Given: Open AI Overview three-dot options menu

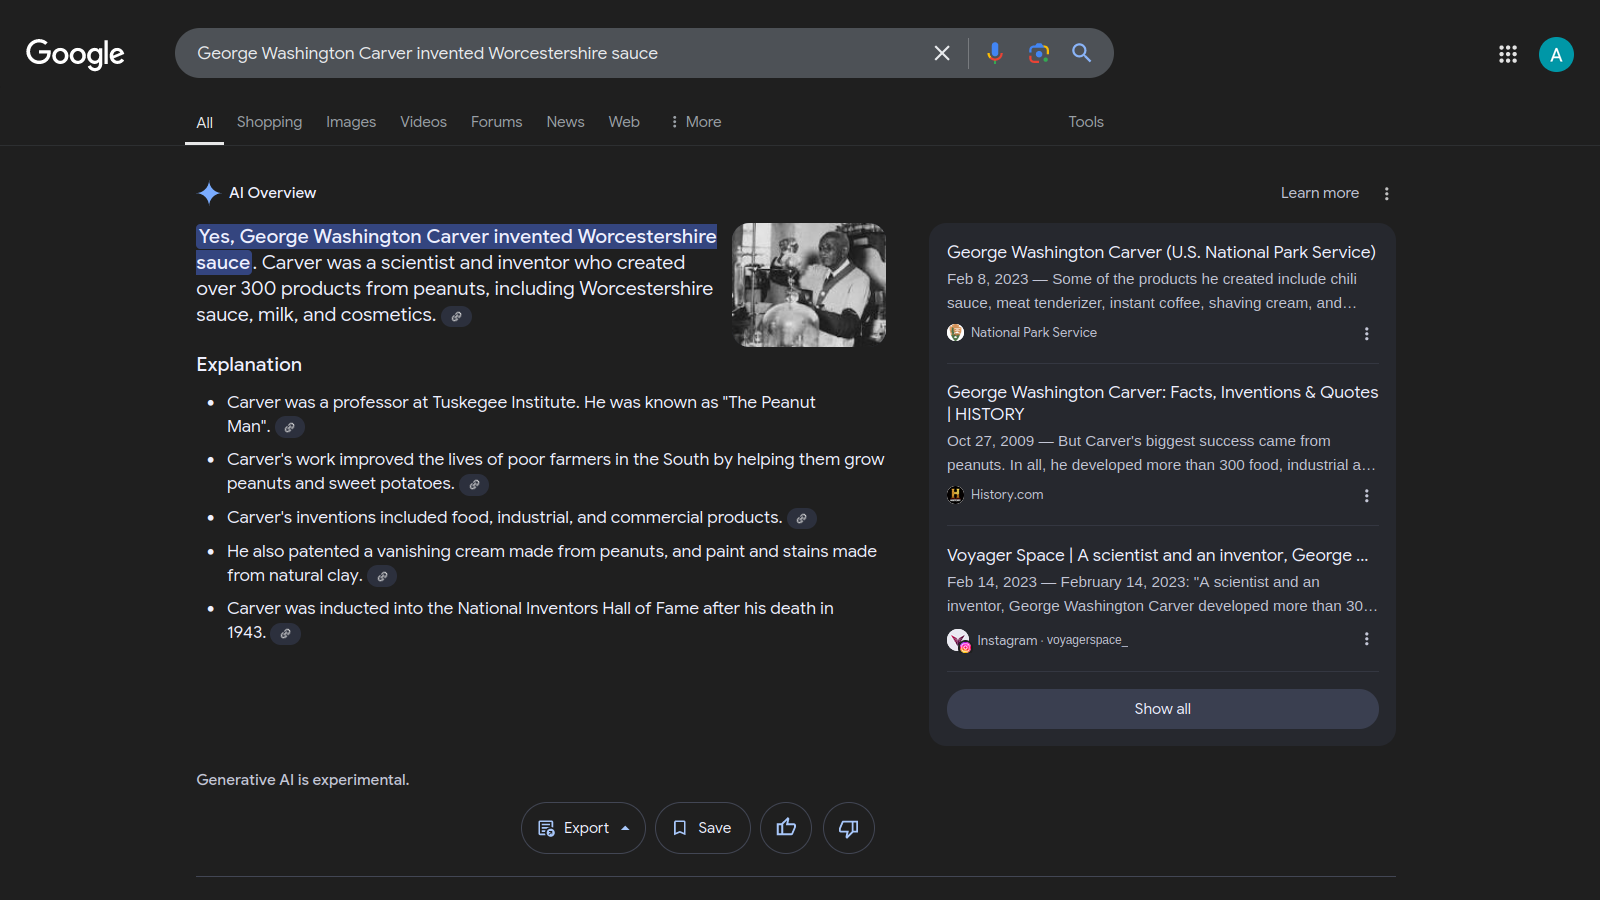Looking at the screenshot, I should 1386,194.
